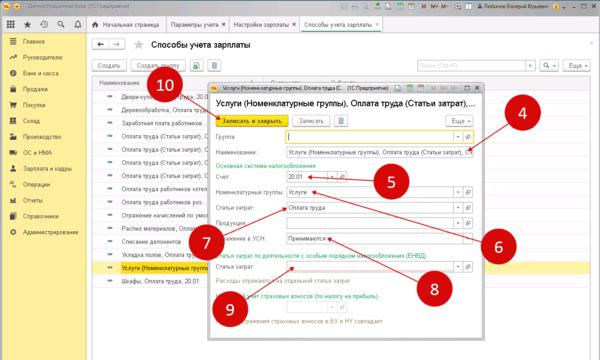Click Записать и закрыть button
Screen dimensions: 600x360
click(x=252, y=121)
